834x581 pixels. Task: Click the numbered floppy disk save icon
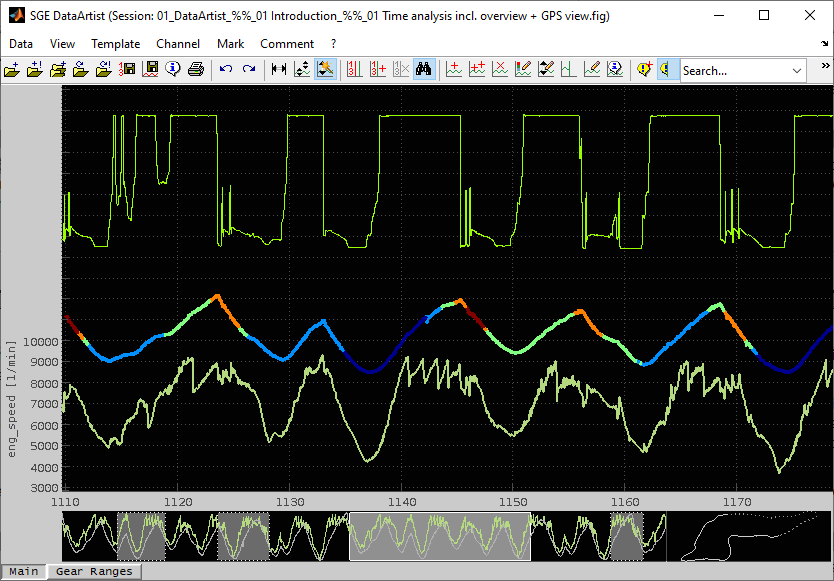click(x=127, y=69)
